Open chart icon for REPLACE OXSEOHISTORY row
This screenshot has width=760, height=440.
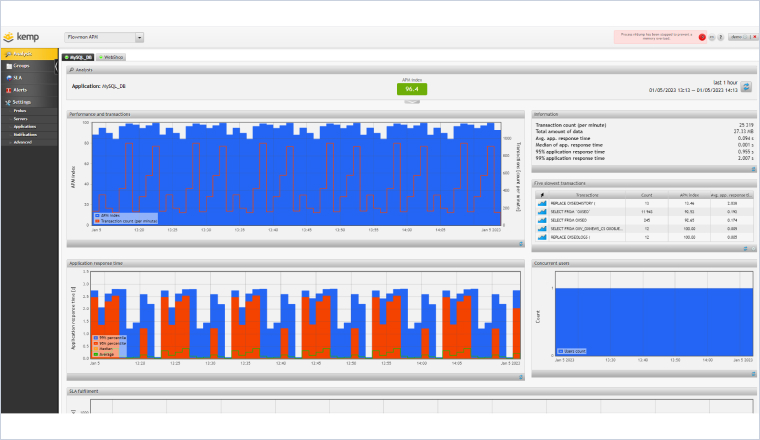point(541,201)
